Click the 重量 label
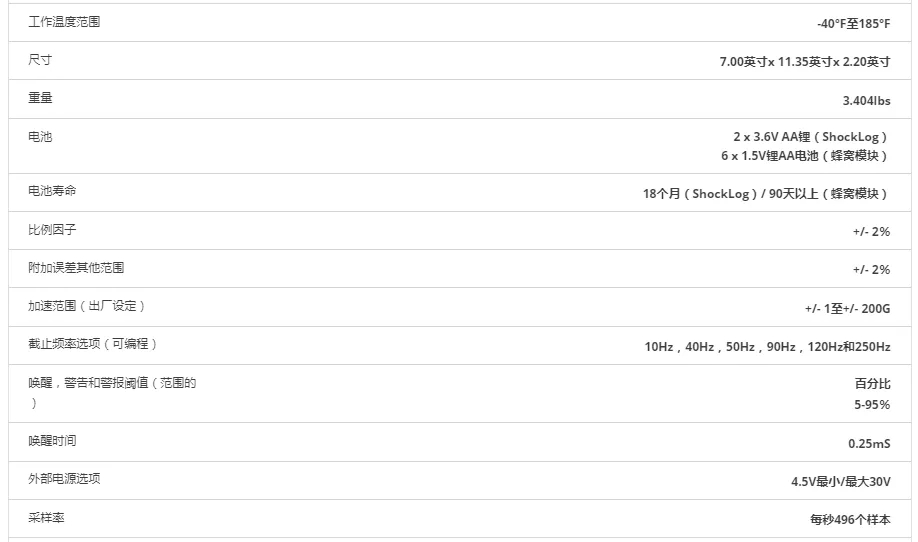The image size is (918, 542). 40,98
